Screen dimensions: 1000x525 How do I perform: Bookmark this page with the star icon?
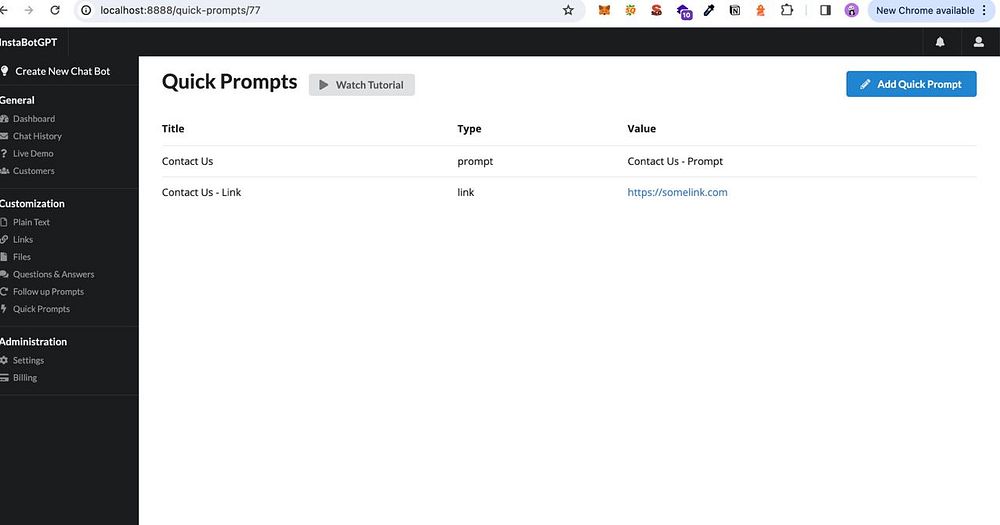point(568,10)
